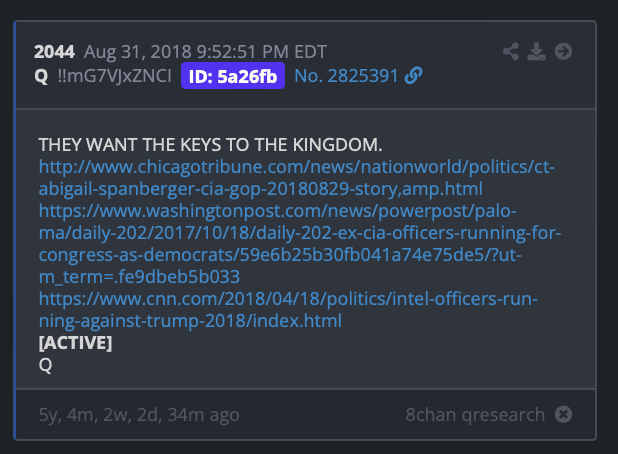Click the relative time '5y, 4m, 2w, 2d, 34m ago'
This screenshot has width=618, height=454.
click(139, 415)
